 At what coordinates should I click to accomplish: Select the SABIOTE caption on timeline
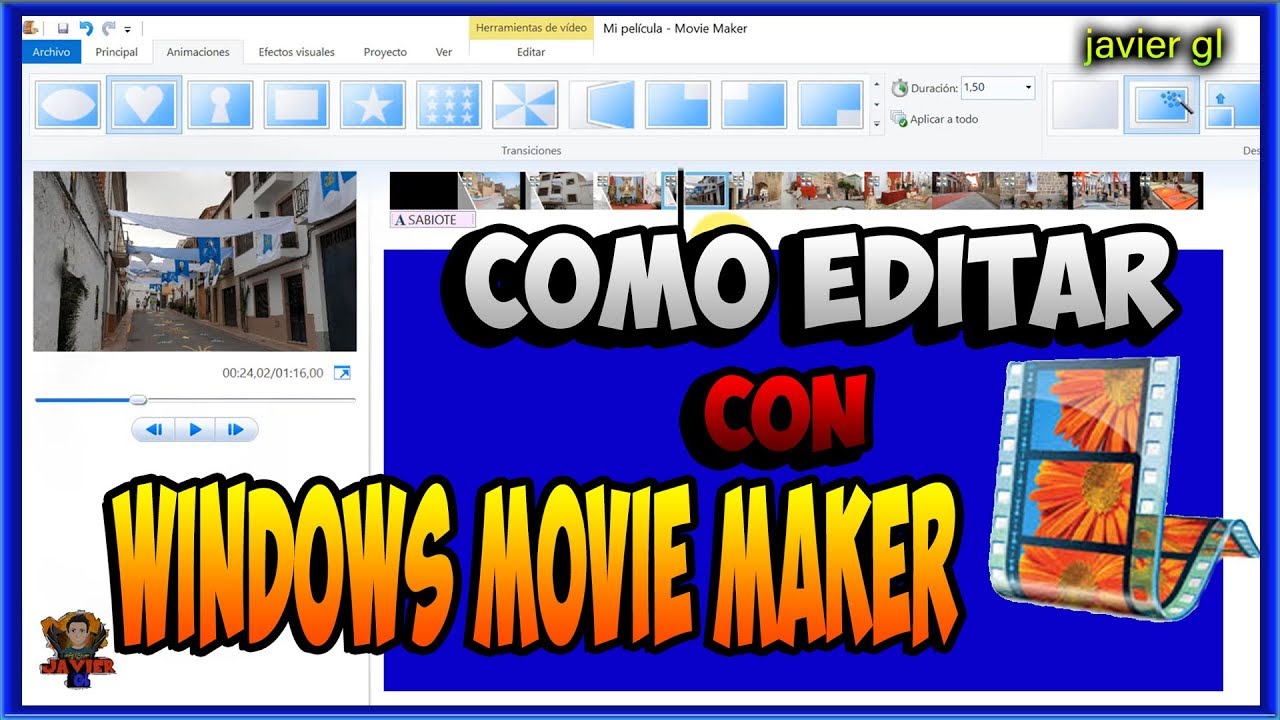432,219
